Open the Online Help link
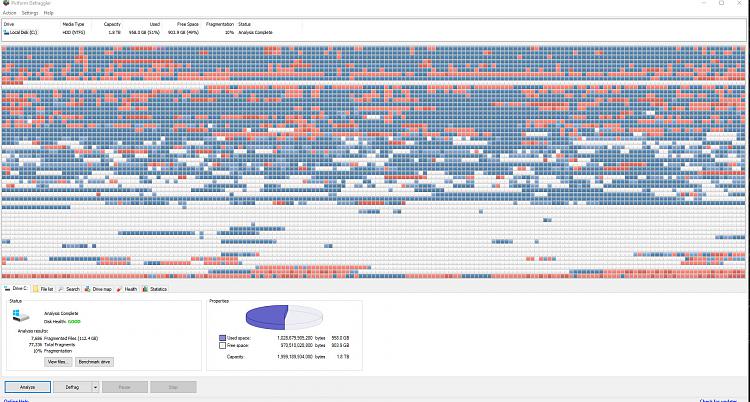The image size is (750, 402). [x=16, y=401]
